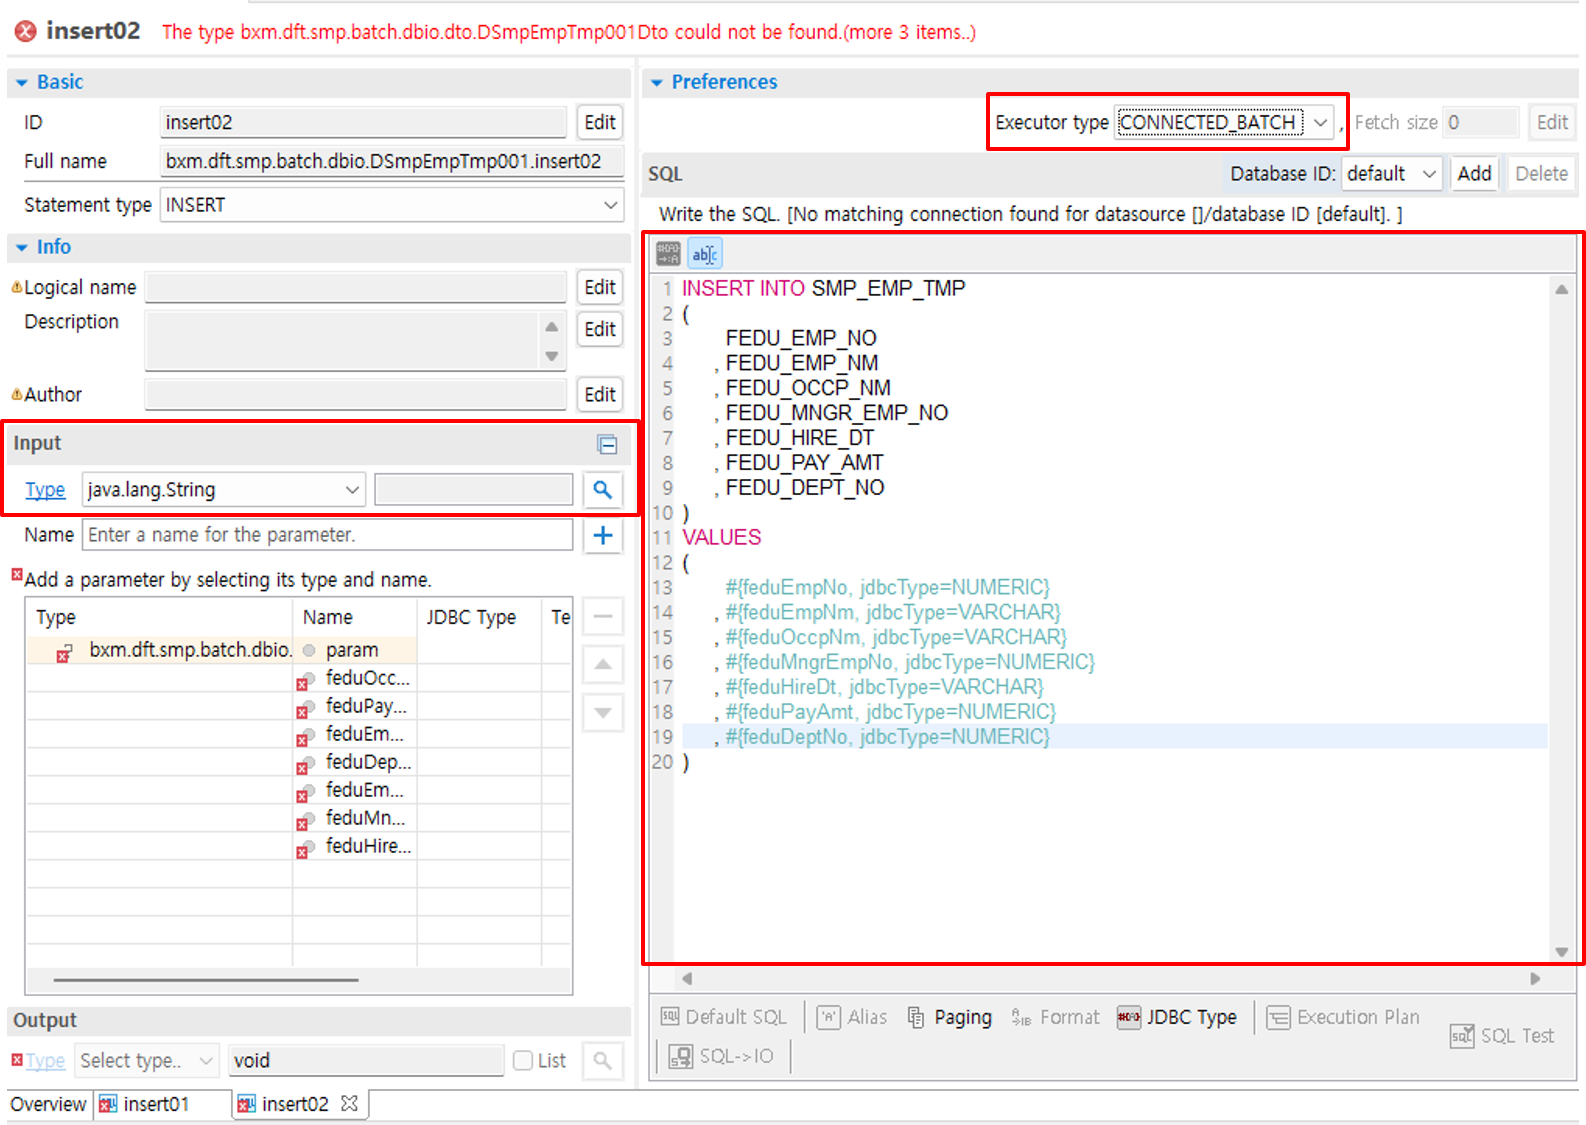
Task: Close the insert02 tab
Action: point(349,1103)
